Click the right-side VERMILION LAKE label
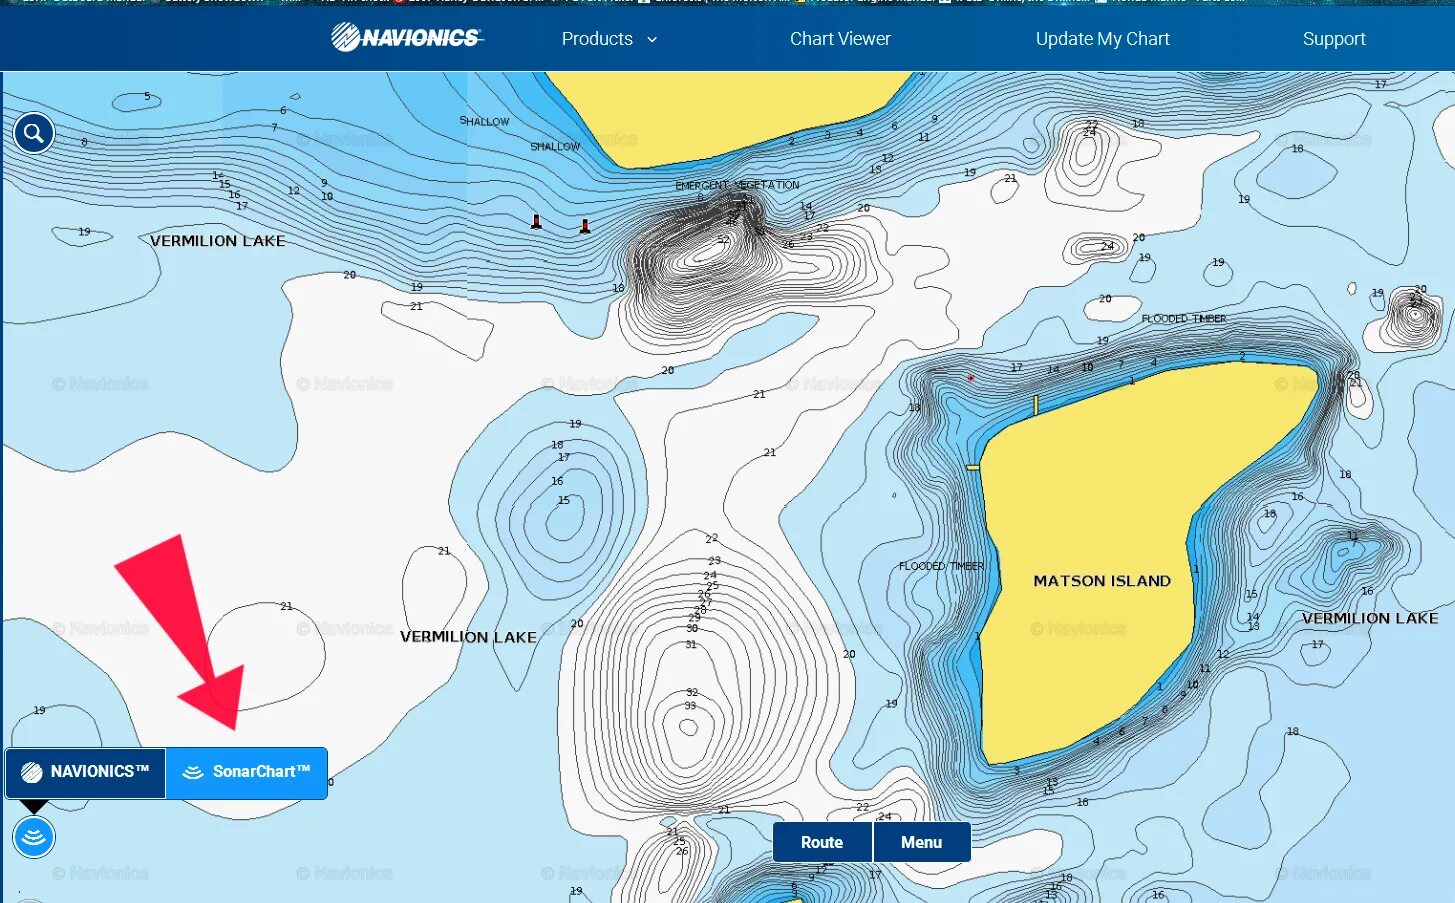Viewport: 1455px width, 903px height. pyautogui.click(x=1370, y=619)
